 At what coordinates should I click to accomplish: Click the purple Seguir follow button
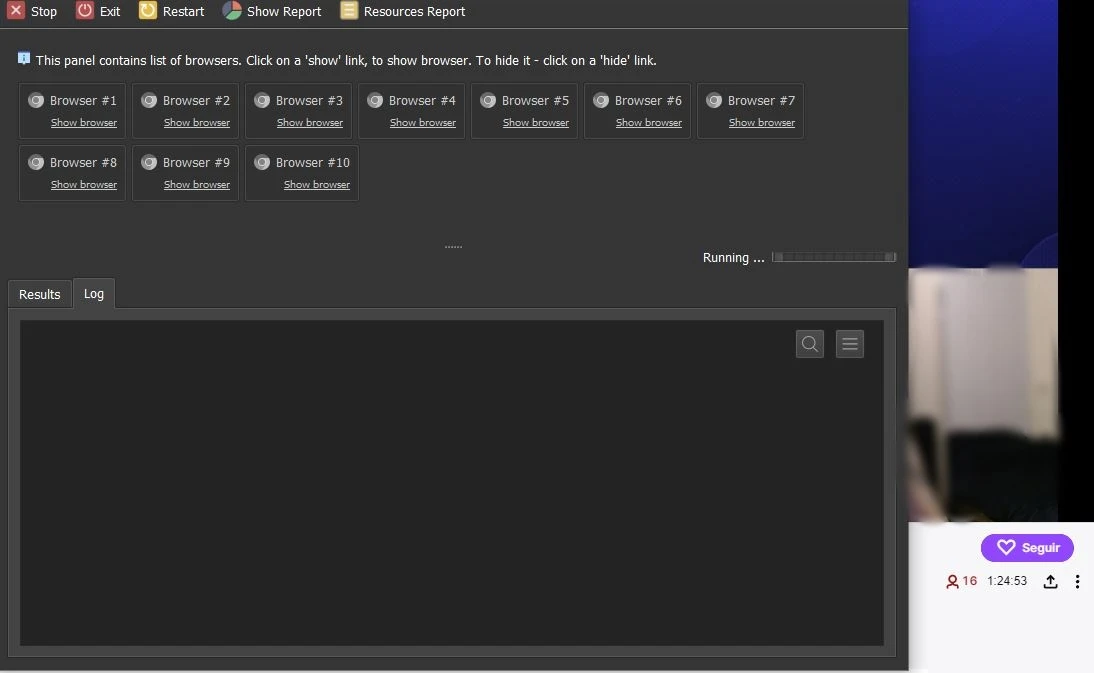click(x=1027, y=548)
